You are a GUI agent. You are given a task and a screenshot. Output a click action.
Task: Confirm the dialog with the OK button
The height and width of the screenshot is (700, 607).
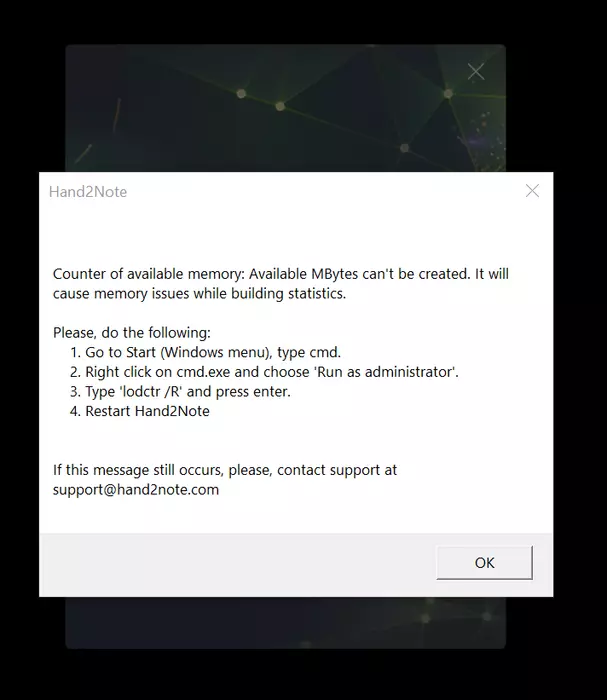click(484, 562)
